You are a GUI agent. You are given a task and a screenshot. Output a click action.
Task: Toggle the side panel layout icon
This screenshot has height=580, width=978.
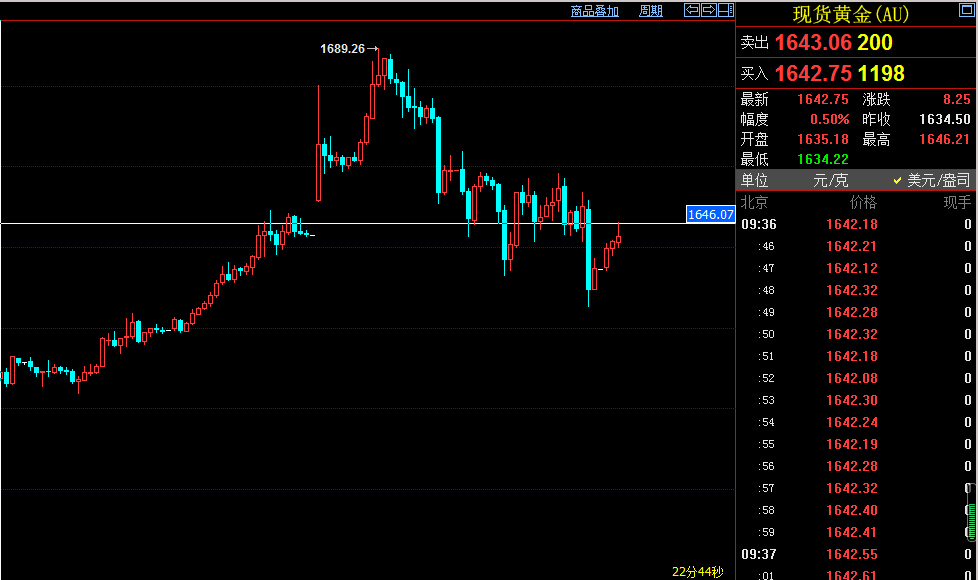(x=725, y=10)
